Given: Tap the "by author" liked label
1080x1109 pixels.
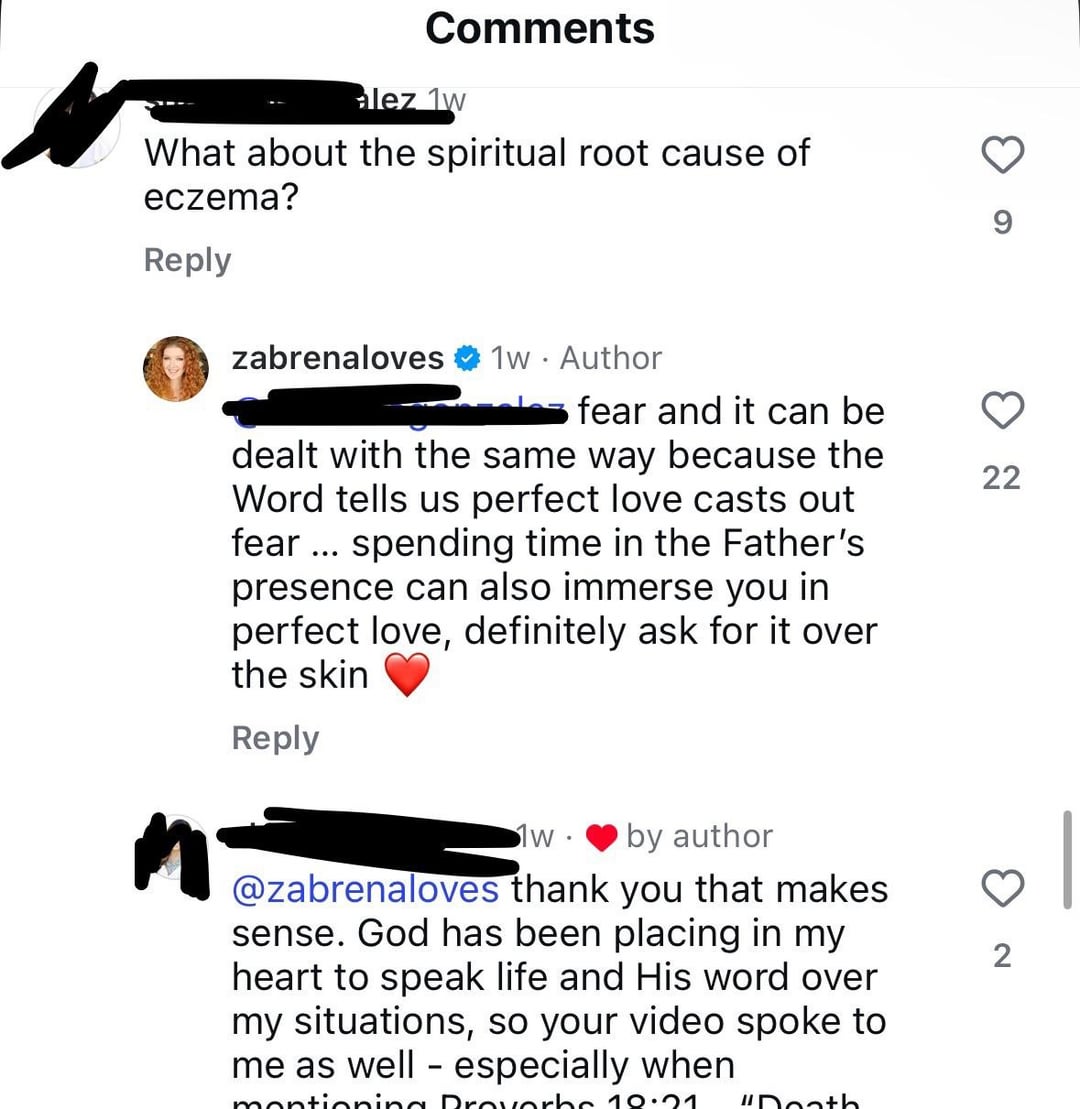Looking at the screenshot, I should click(699, 837).
